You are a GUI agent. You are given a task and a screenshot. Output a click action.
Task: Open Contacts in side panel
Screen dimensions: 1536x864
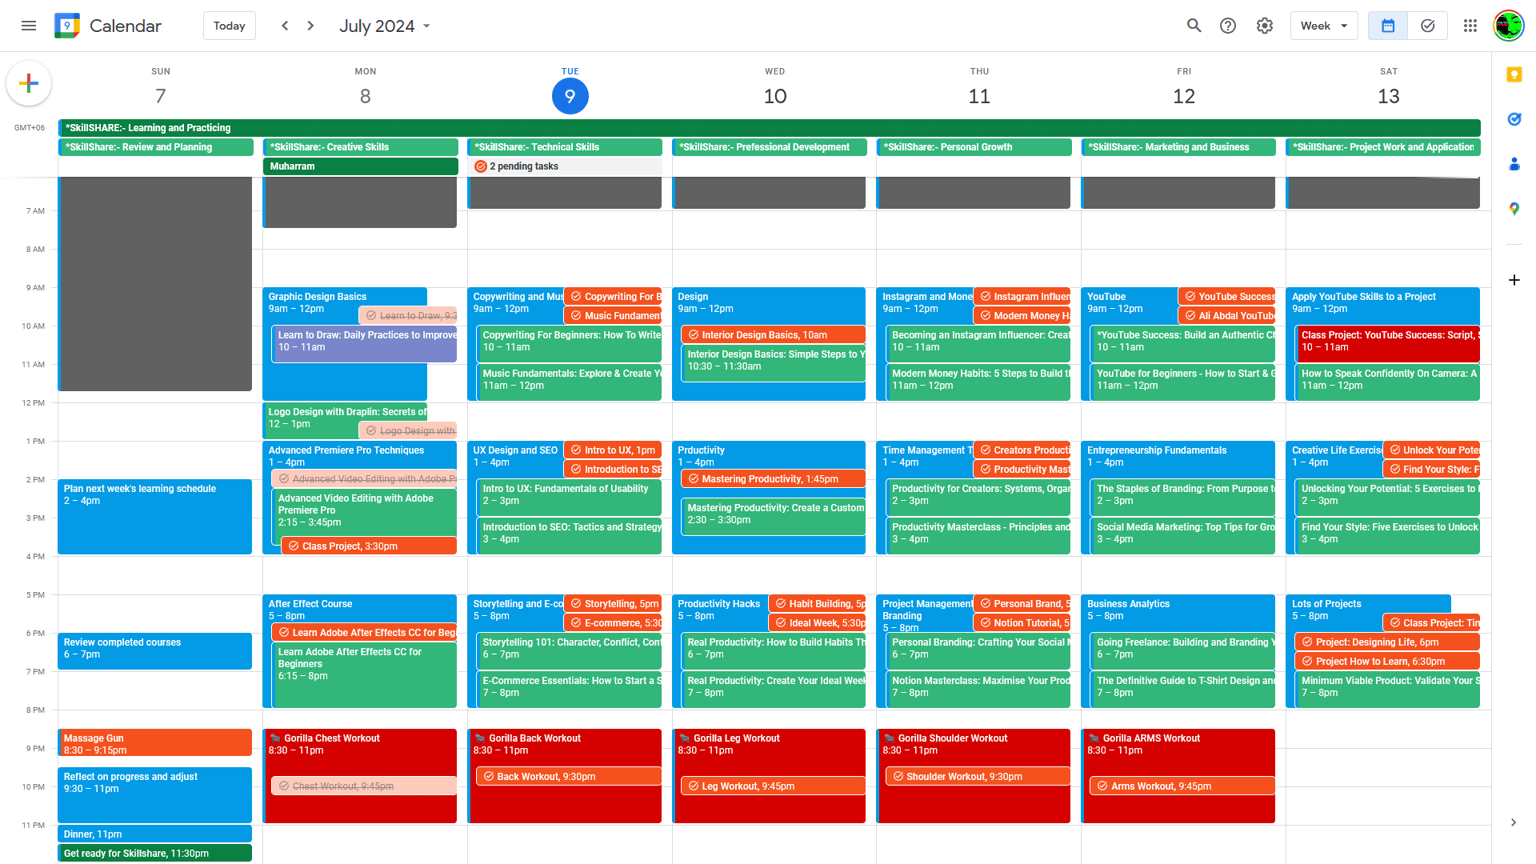click(1514, 164)
